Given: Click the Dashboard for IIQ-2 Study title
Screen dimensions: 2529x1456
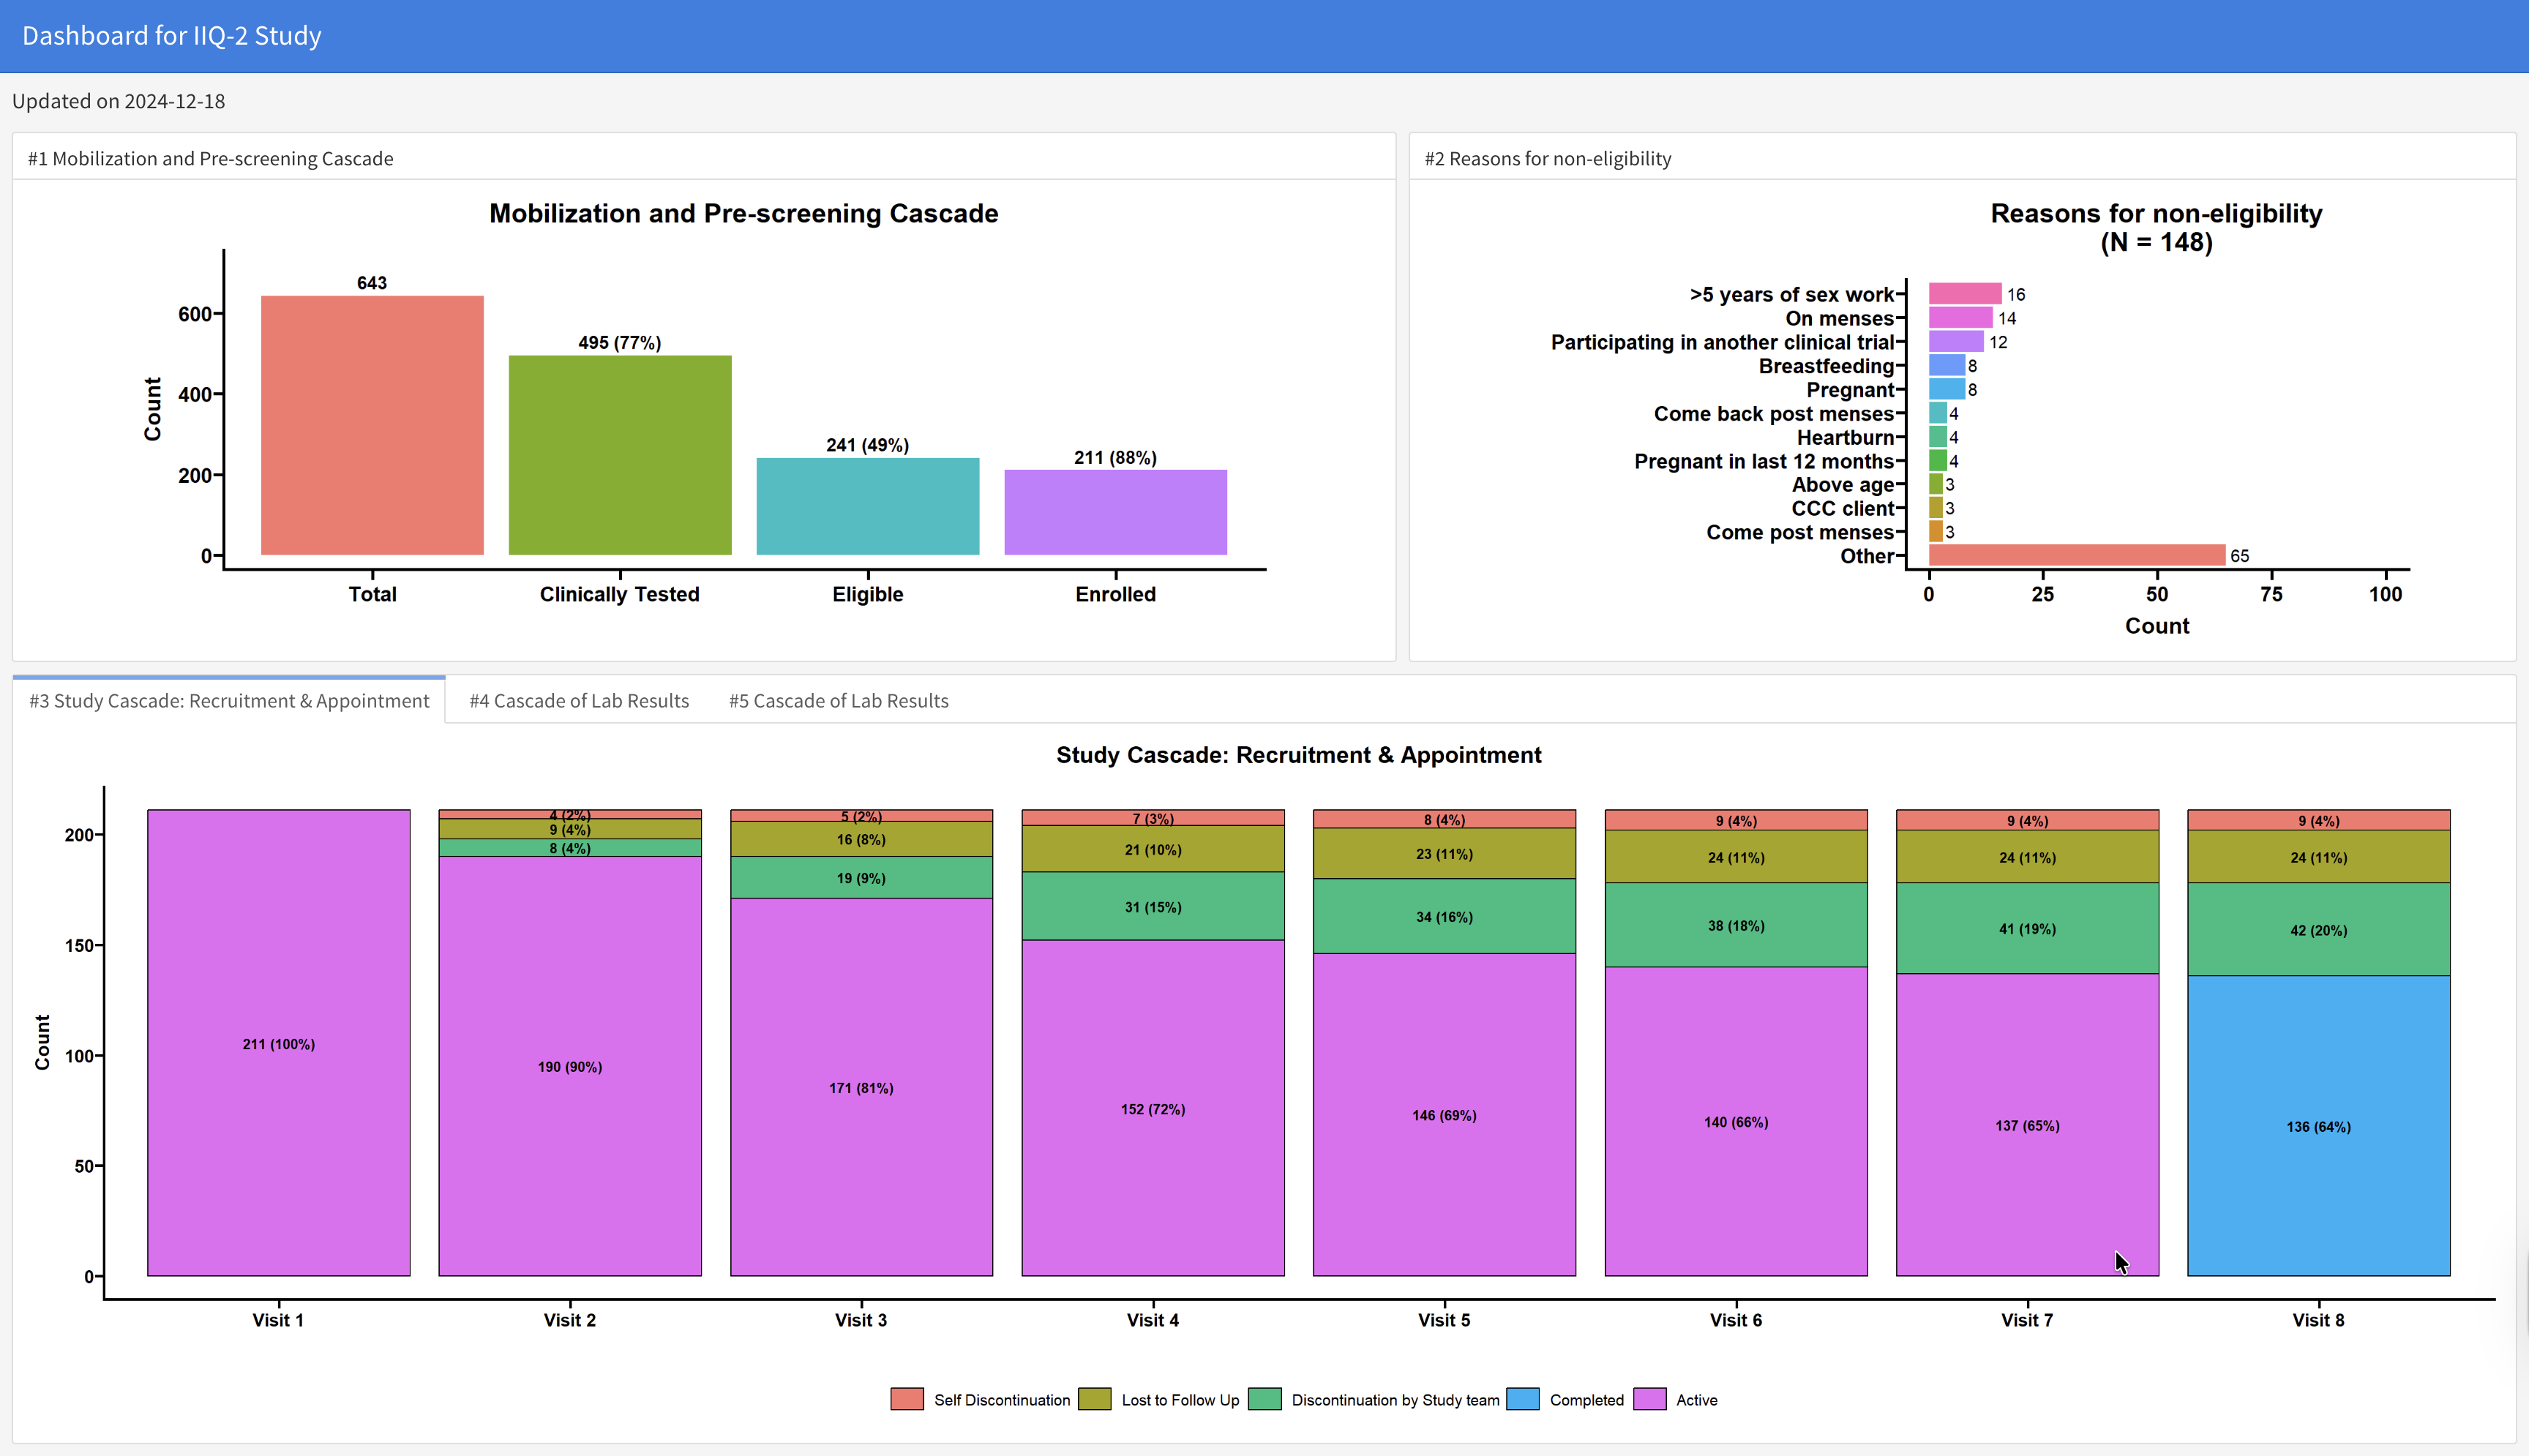Looking at the screenshot, I should [x=172, y=36].
